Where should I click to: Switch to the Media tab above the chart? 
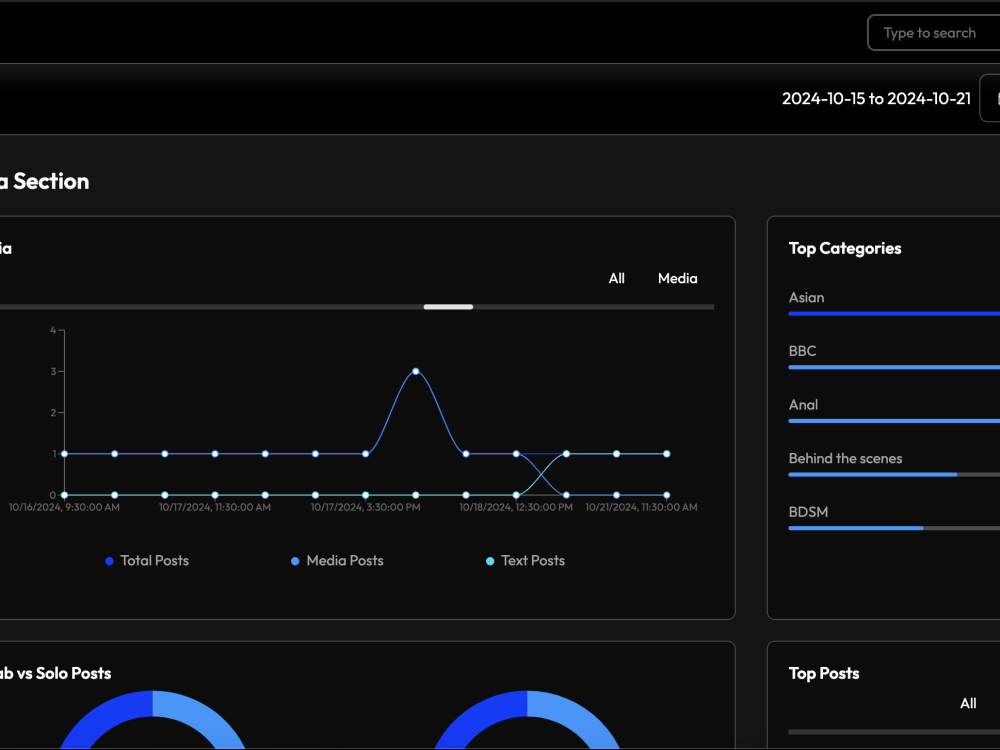point(677,278)
